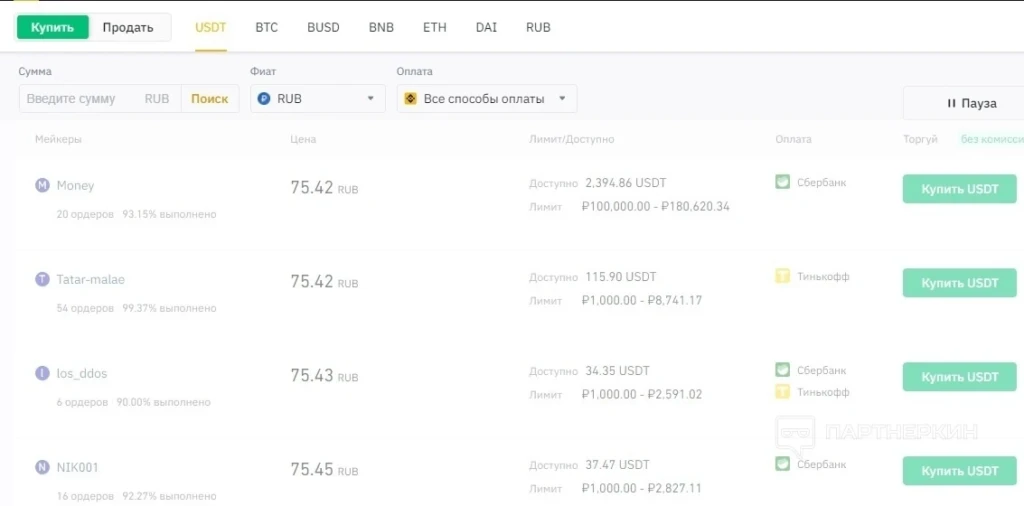Screen dimensions: 1024x506
Task: Select the DAI tab
Action: click(487, 27)
